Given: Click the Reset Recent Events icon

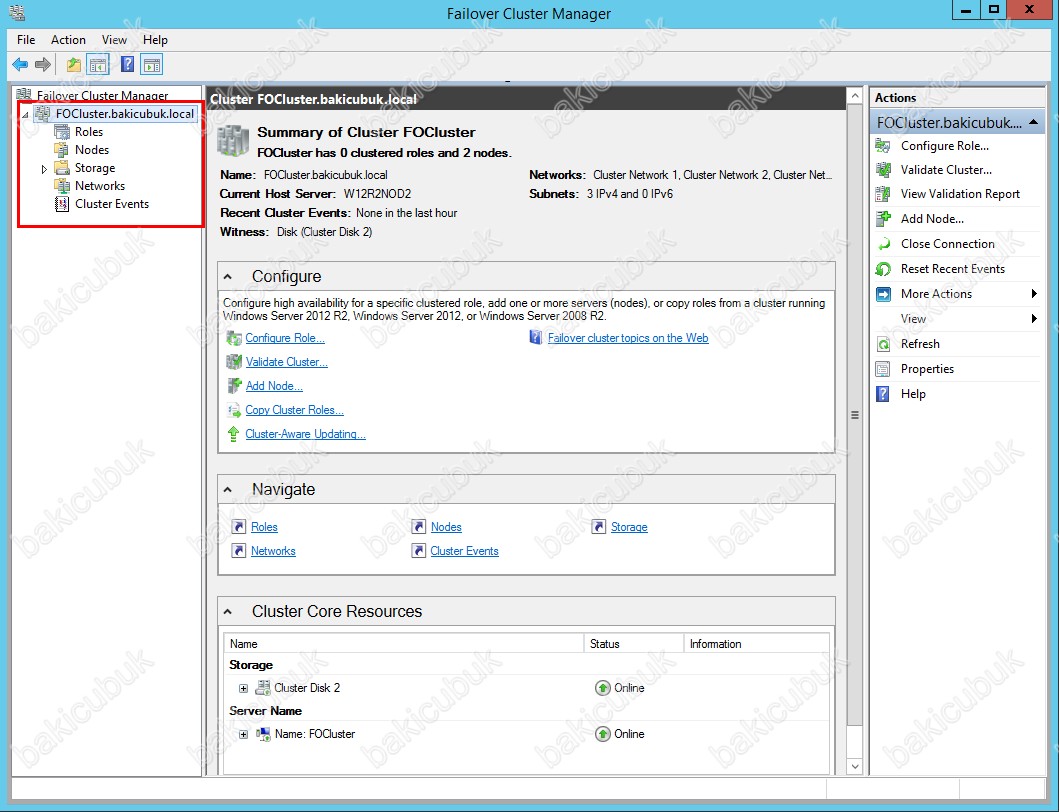Looking at the screenshot, I should 883,269.
